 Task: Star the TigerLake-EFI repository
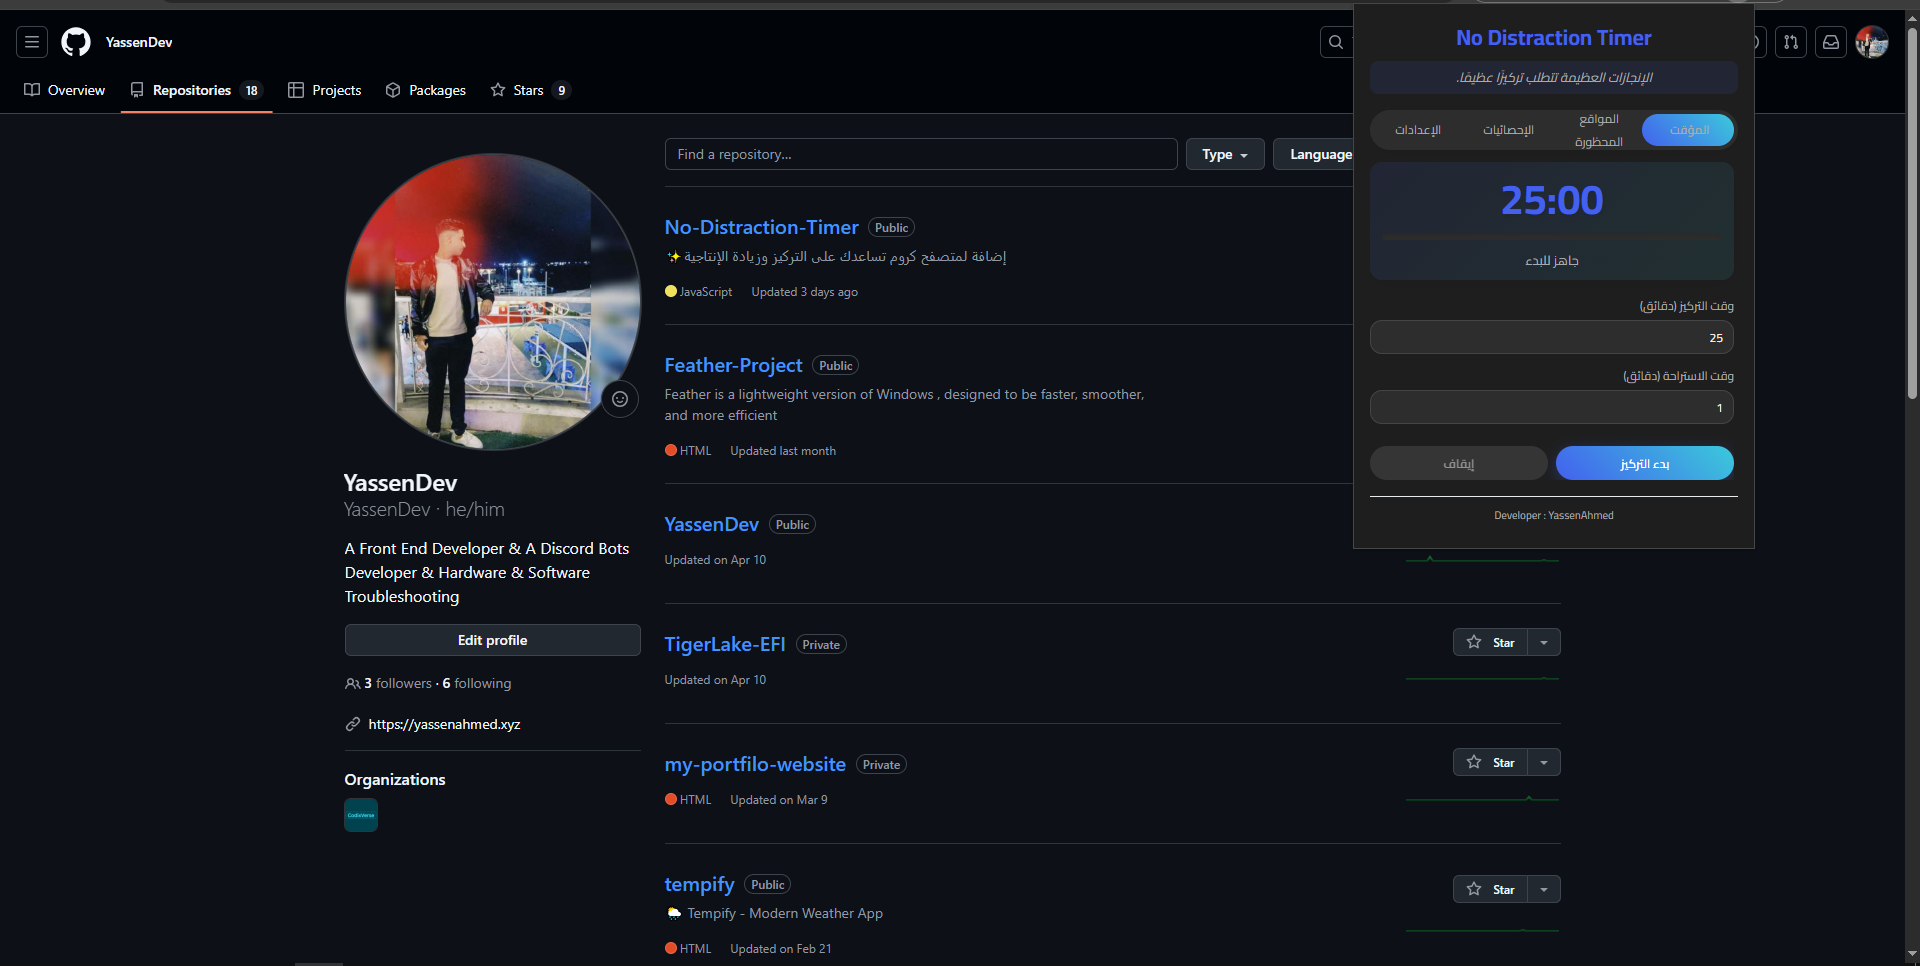click(x=1490, y=643)
